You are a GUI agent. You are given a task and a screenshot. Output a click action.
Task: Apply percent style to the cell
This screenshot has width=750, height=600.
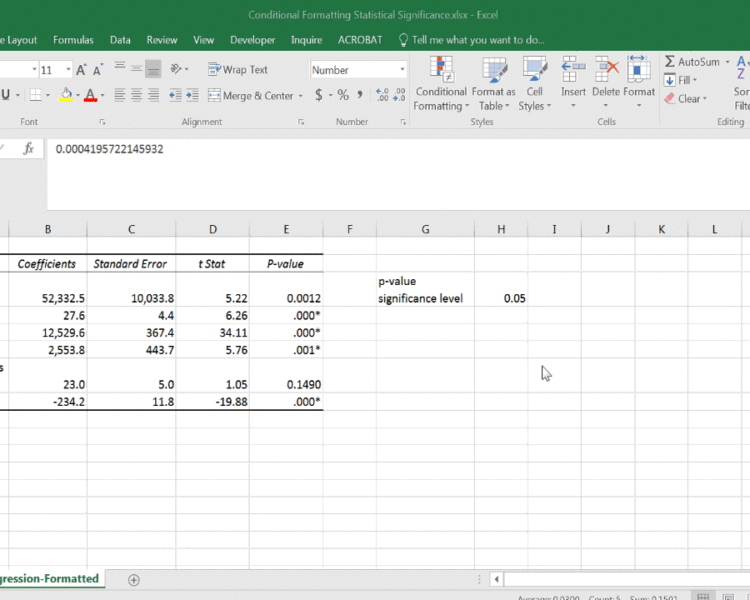click(342, 96)
